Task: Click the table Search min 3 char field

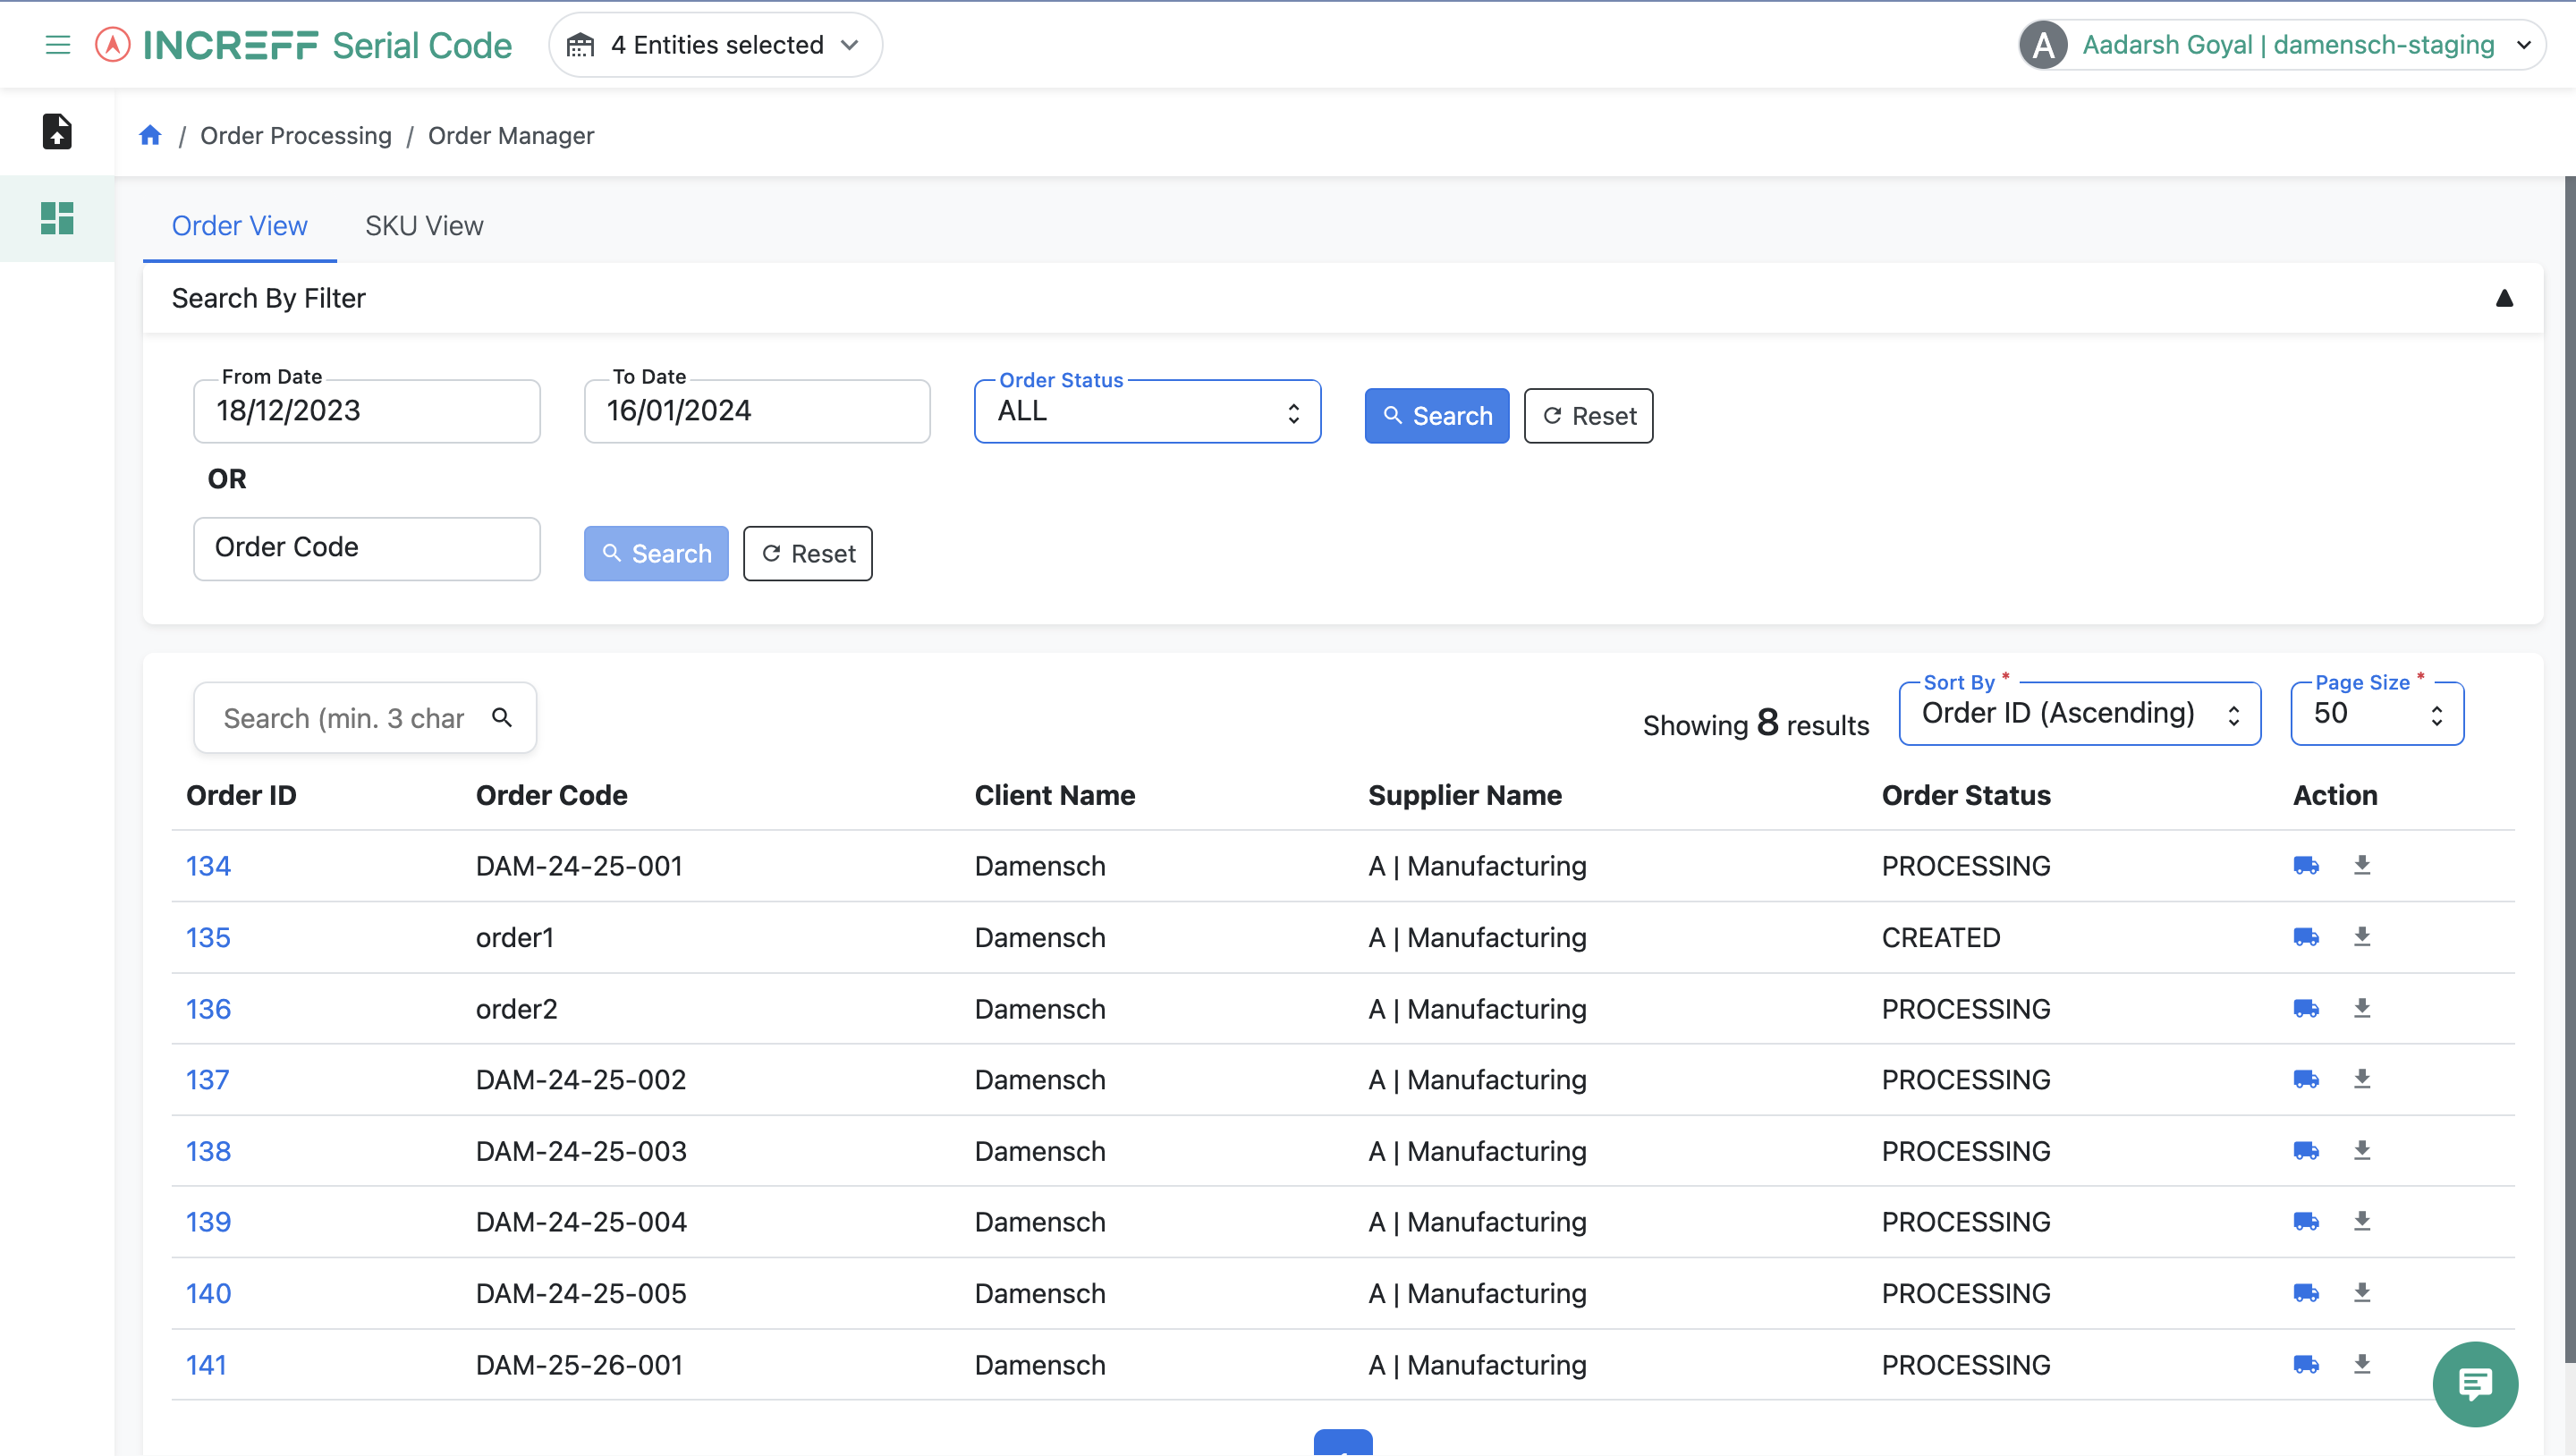Action: tap(365, 717)
